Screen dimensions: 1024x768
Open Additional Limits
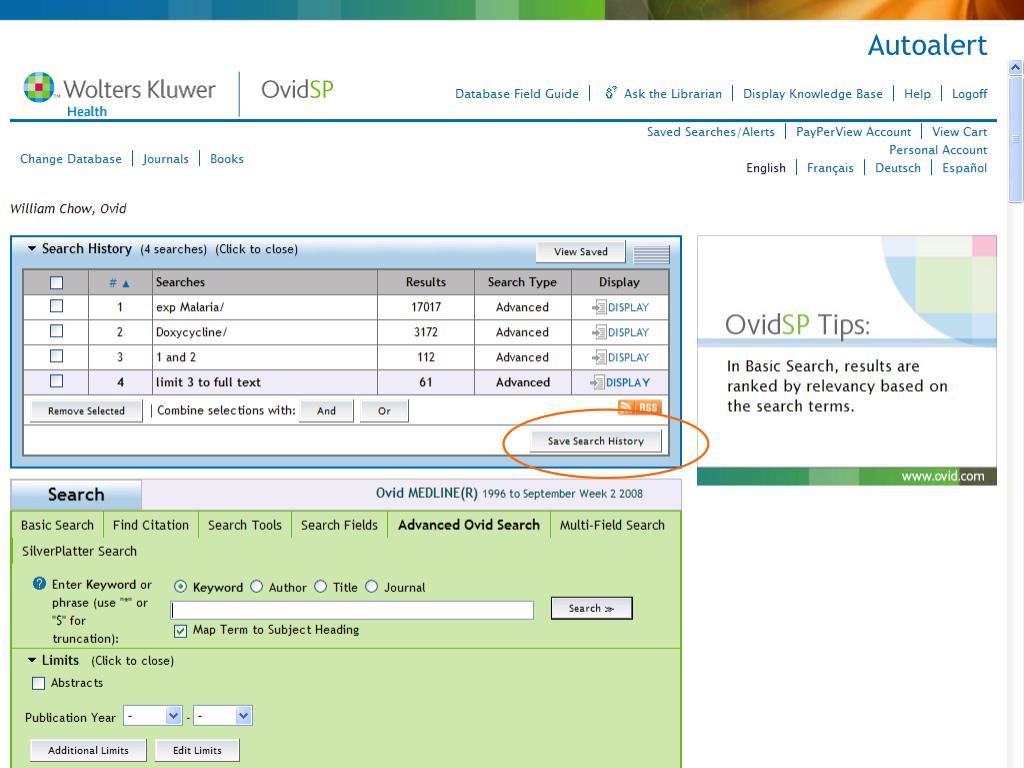(88, 750)
